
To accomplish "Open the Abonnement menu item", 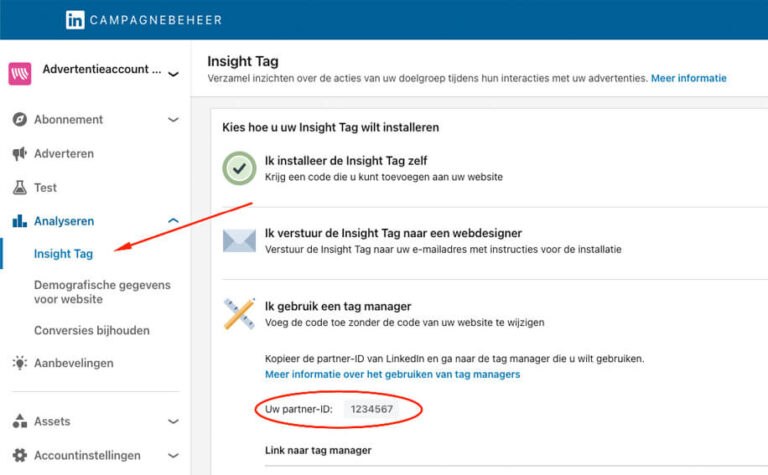I will (68, 119).
